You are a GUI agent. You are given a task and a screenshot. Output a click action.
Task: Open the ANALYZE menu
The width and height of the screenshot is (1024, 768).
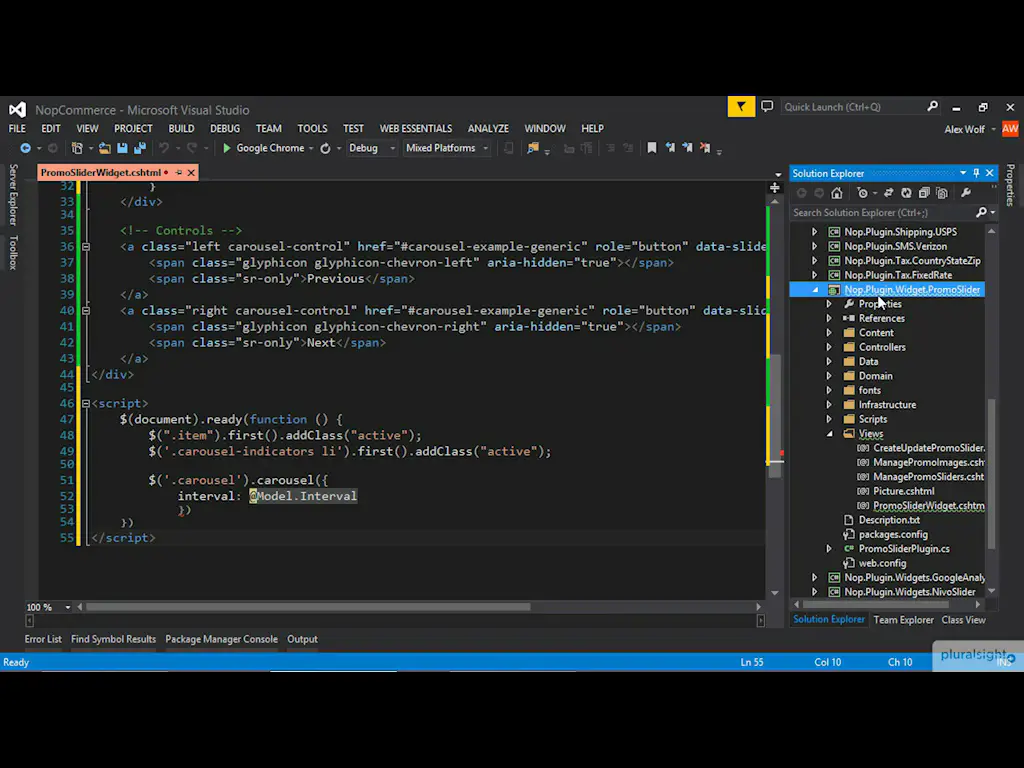pyautogui.click(x=488, y=129)
